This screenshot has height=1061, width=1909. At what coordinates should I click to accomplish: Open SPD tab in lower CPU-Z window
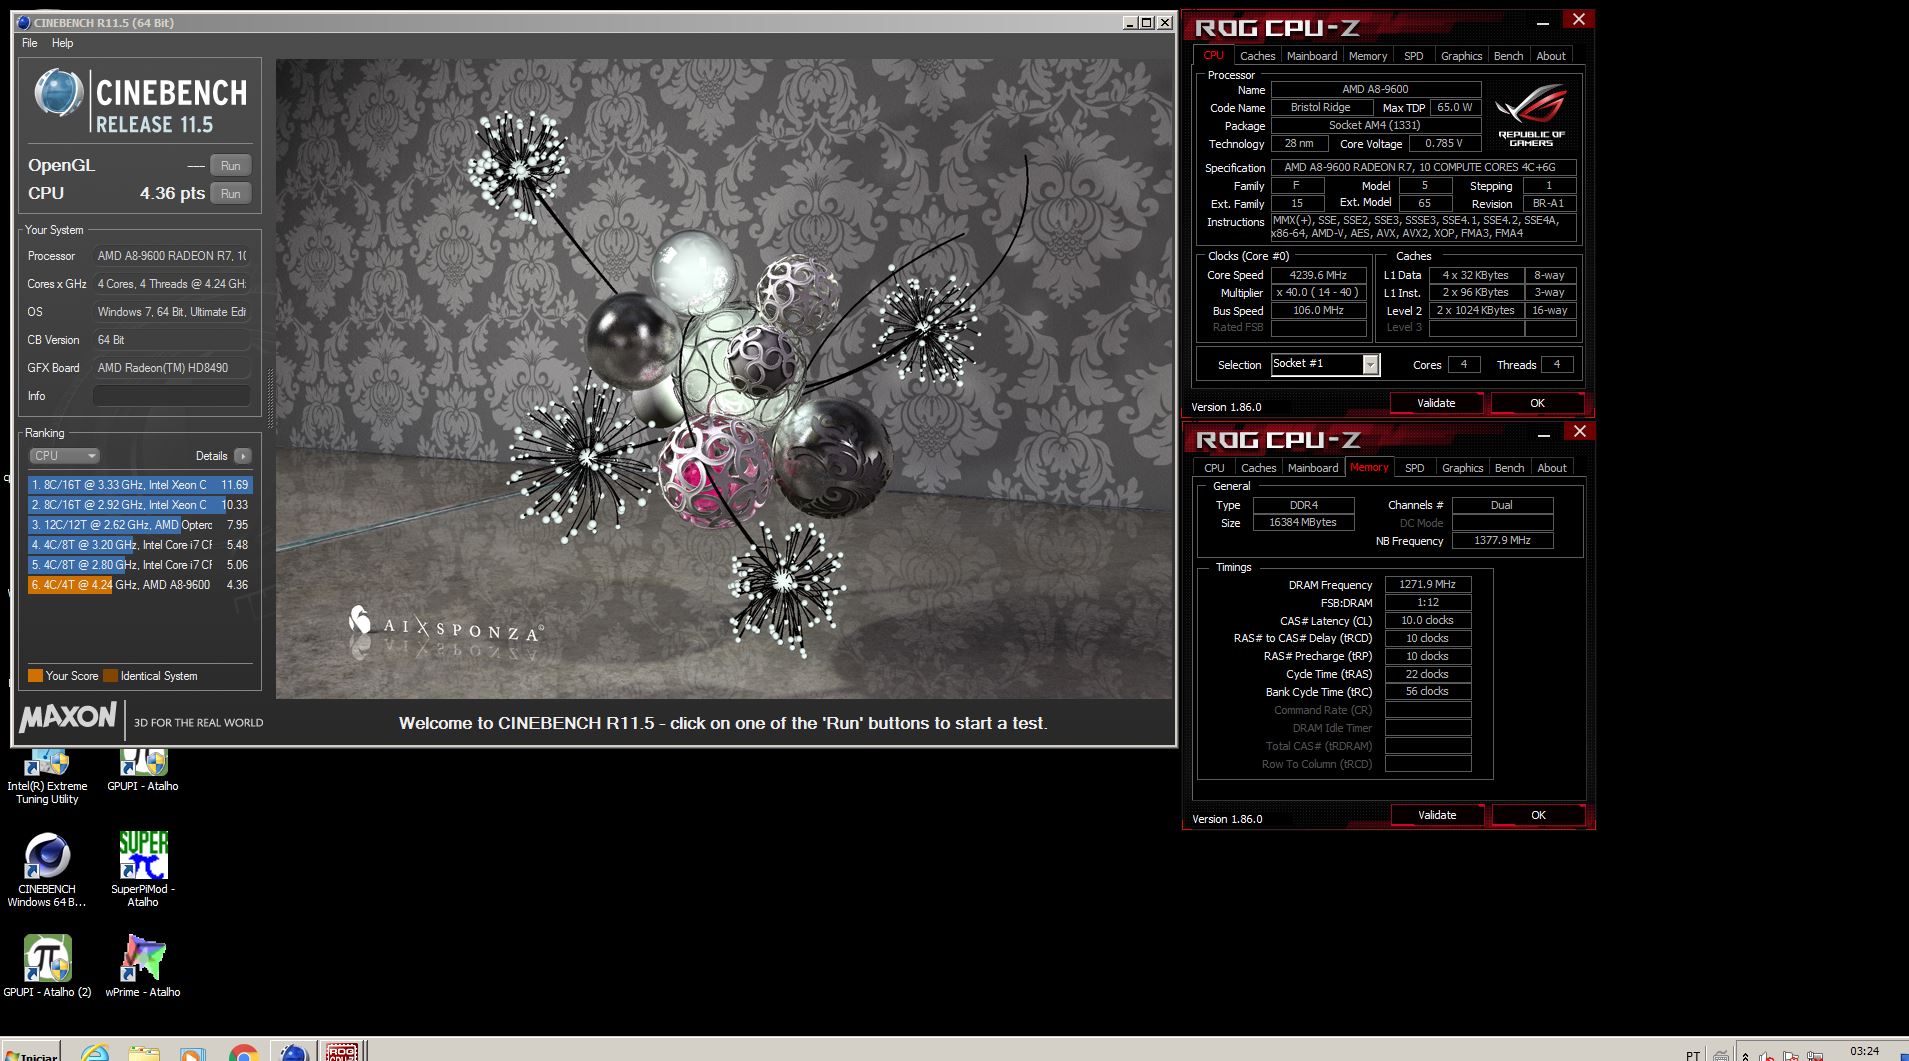[1414, 468]
